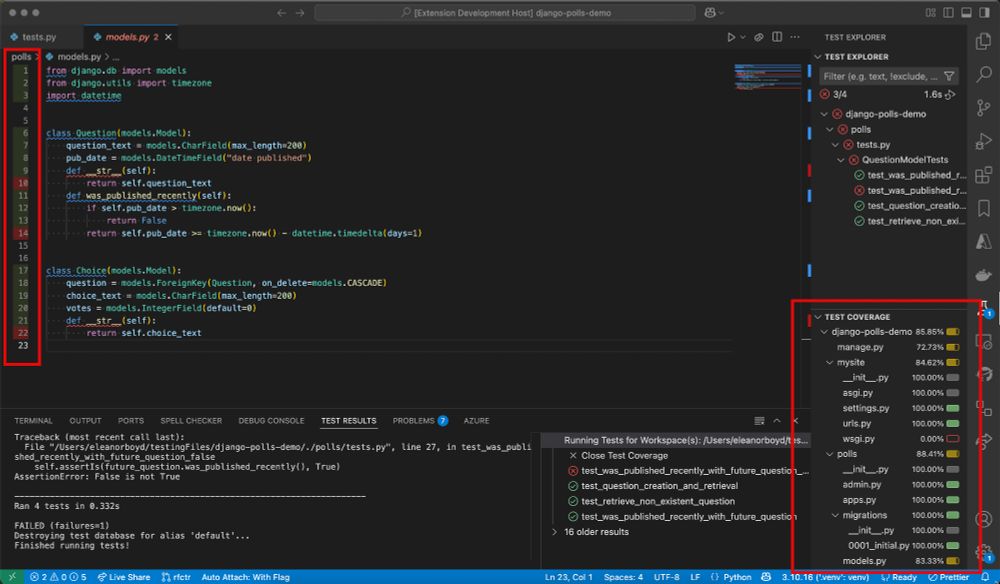Open the Accounts icon in activity bar
The height and width of the screenshot is (584, 1000).
(x=983, y=519)
